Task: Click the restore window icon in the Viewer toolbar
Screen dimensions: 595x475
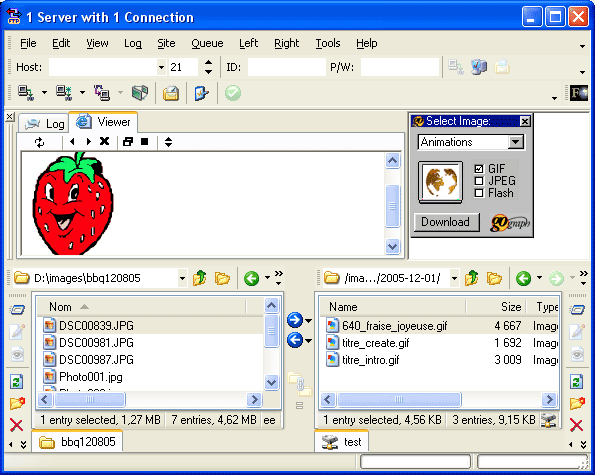Action: click(128, 142)
